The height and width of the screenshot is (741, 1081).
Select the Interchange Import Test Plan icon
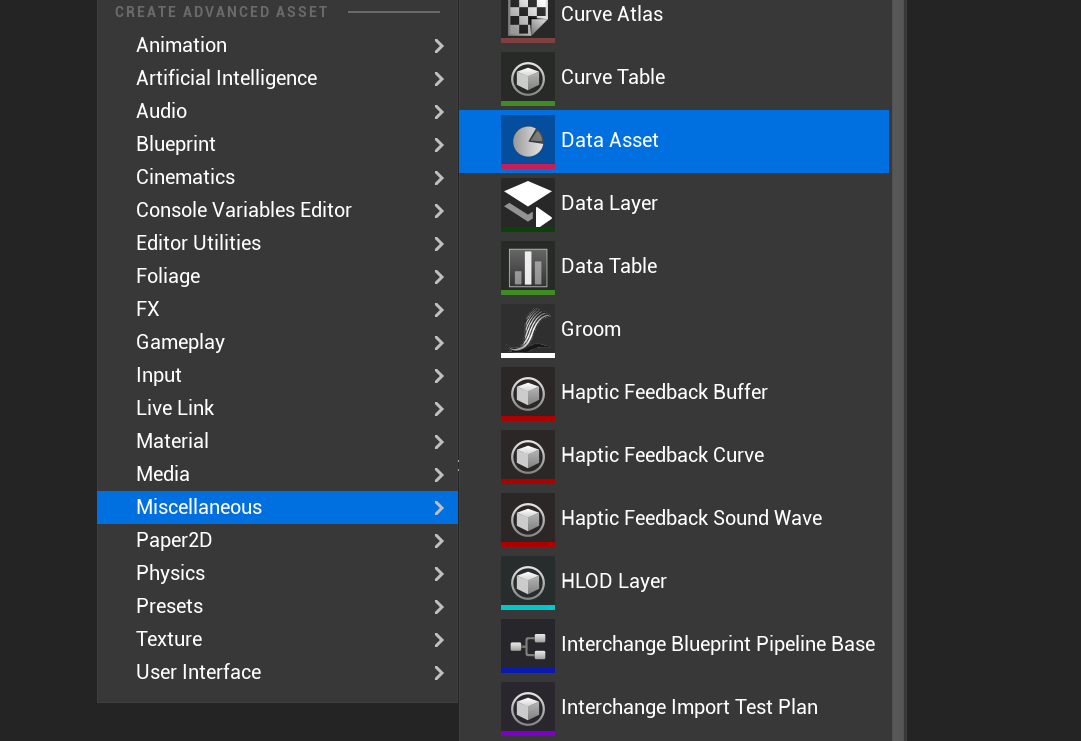click(x=527, y=707)
